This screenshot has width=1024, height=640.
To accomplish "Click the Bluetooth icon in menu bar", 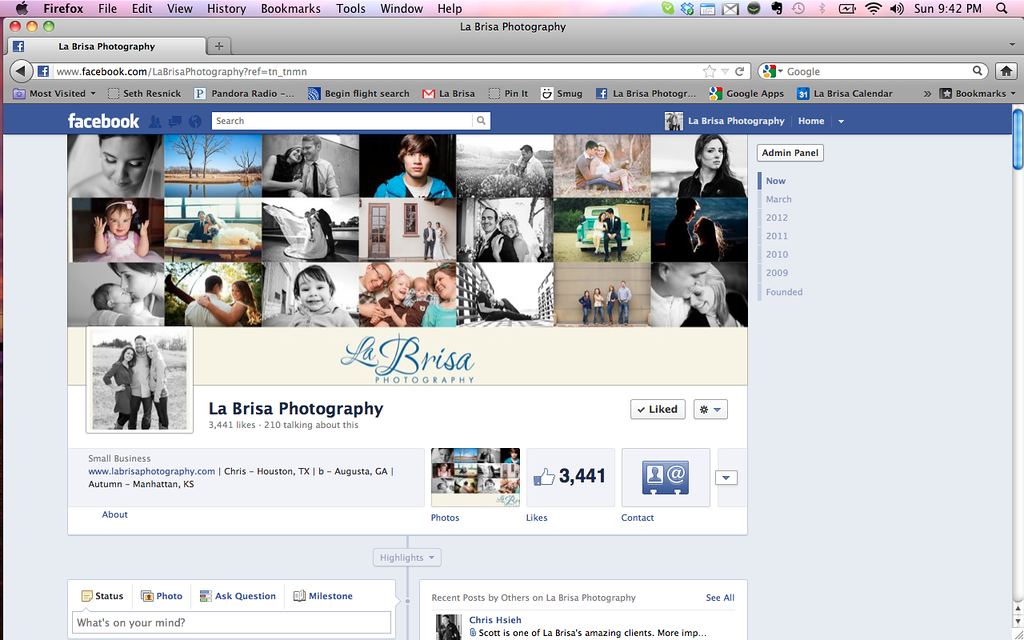I will 822,8.
